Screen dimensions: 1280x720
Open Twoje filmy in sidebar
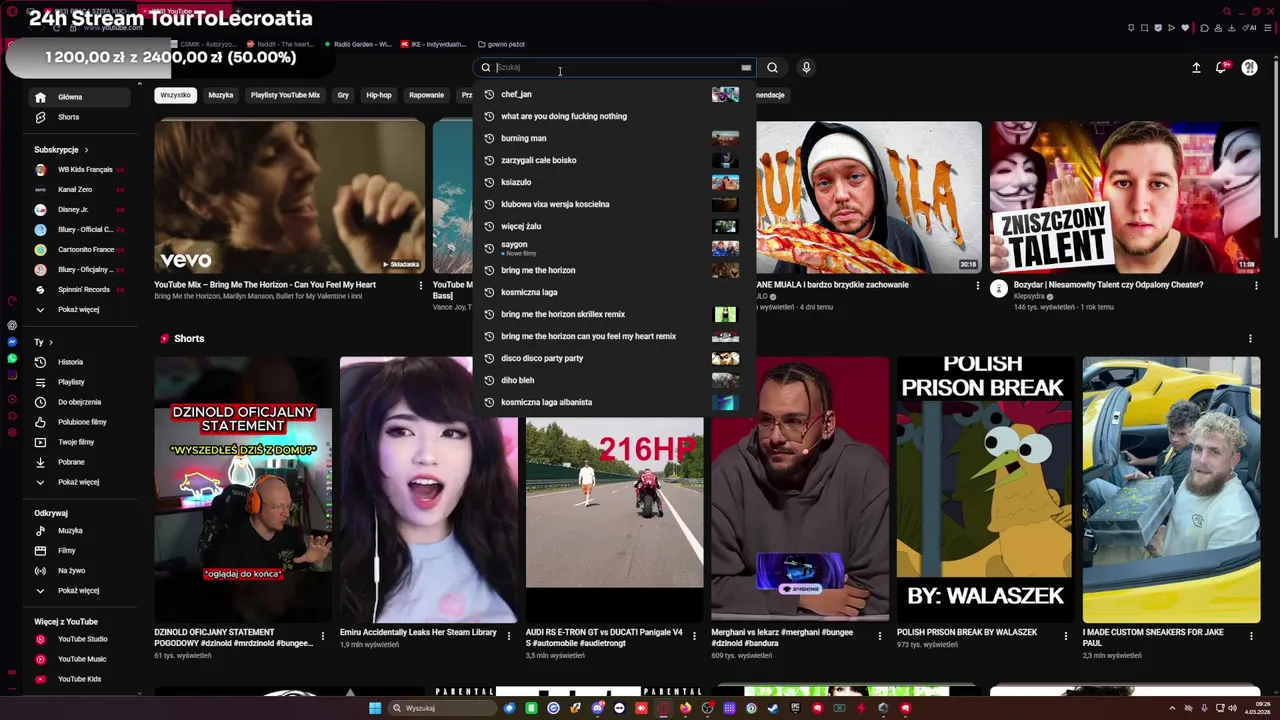(79, 442)
